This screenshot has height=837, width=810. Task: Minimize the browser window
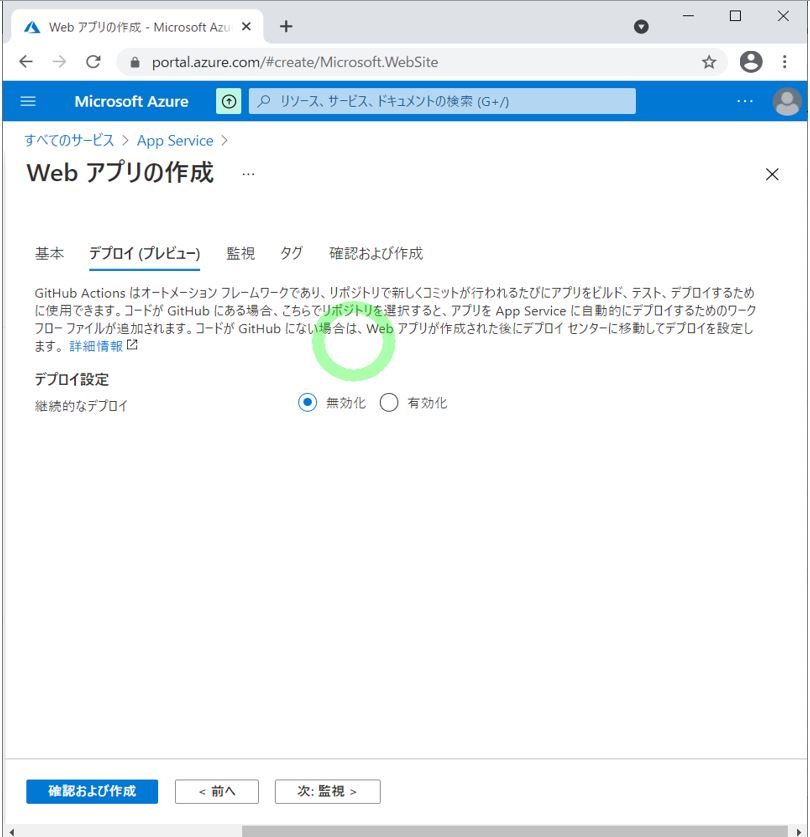[x=688, y=16]
